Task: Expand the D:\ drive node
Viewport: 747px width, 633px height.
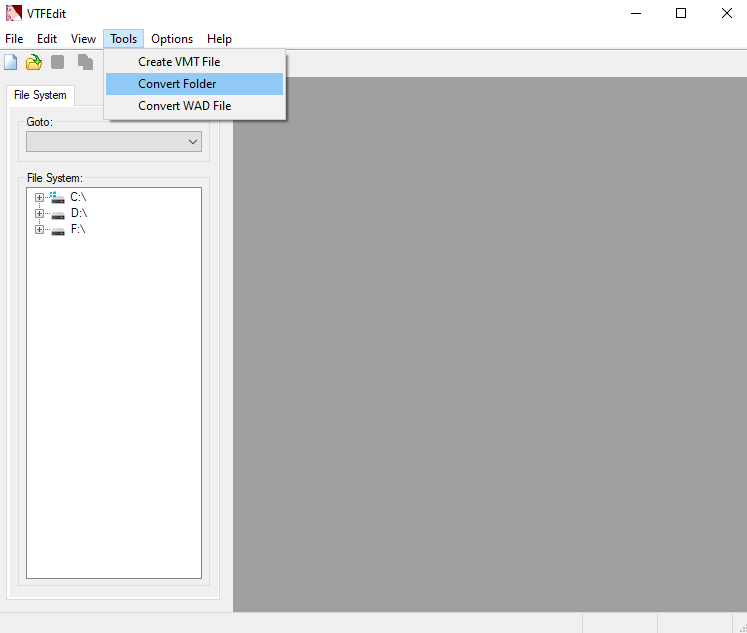Action: 40,213
